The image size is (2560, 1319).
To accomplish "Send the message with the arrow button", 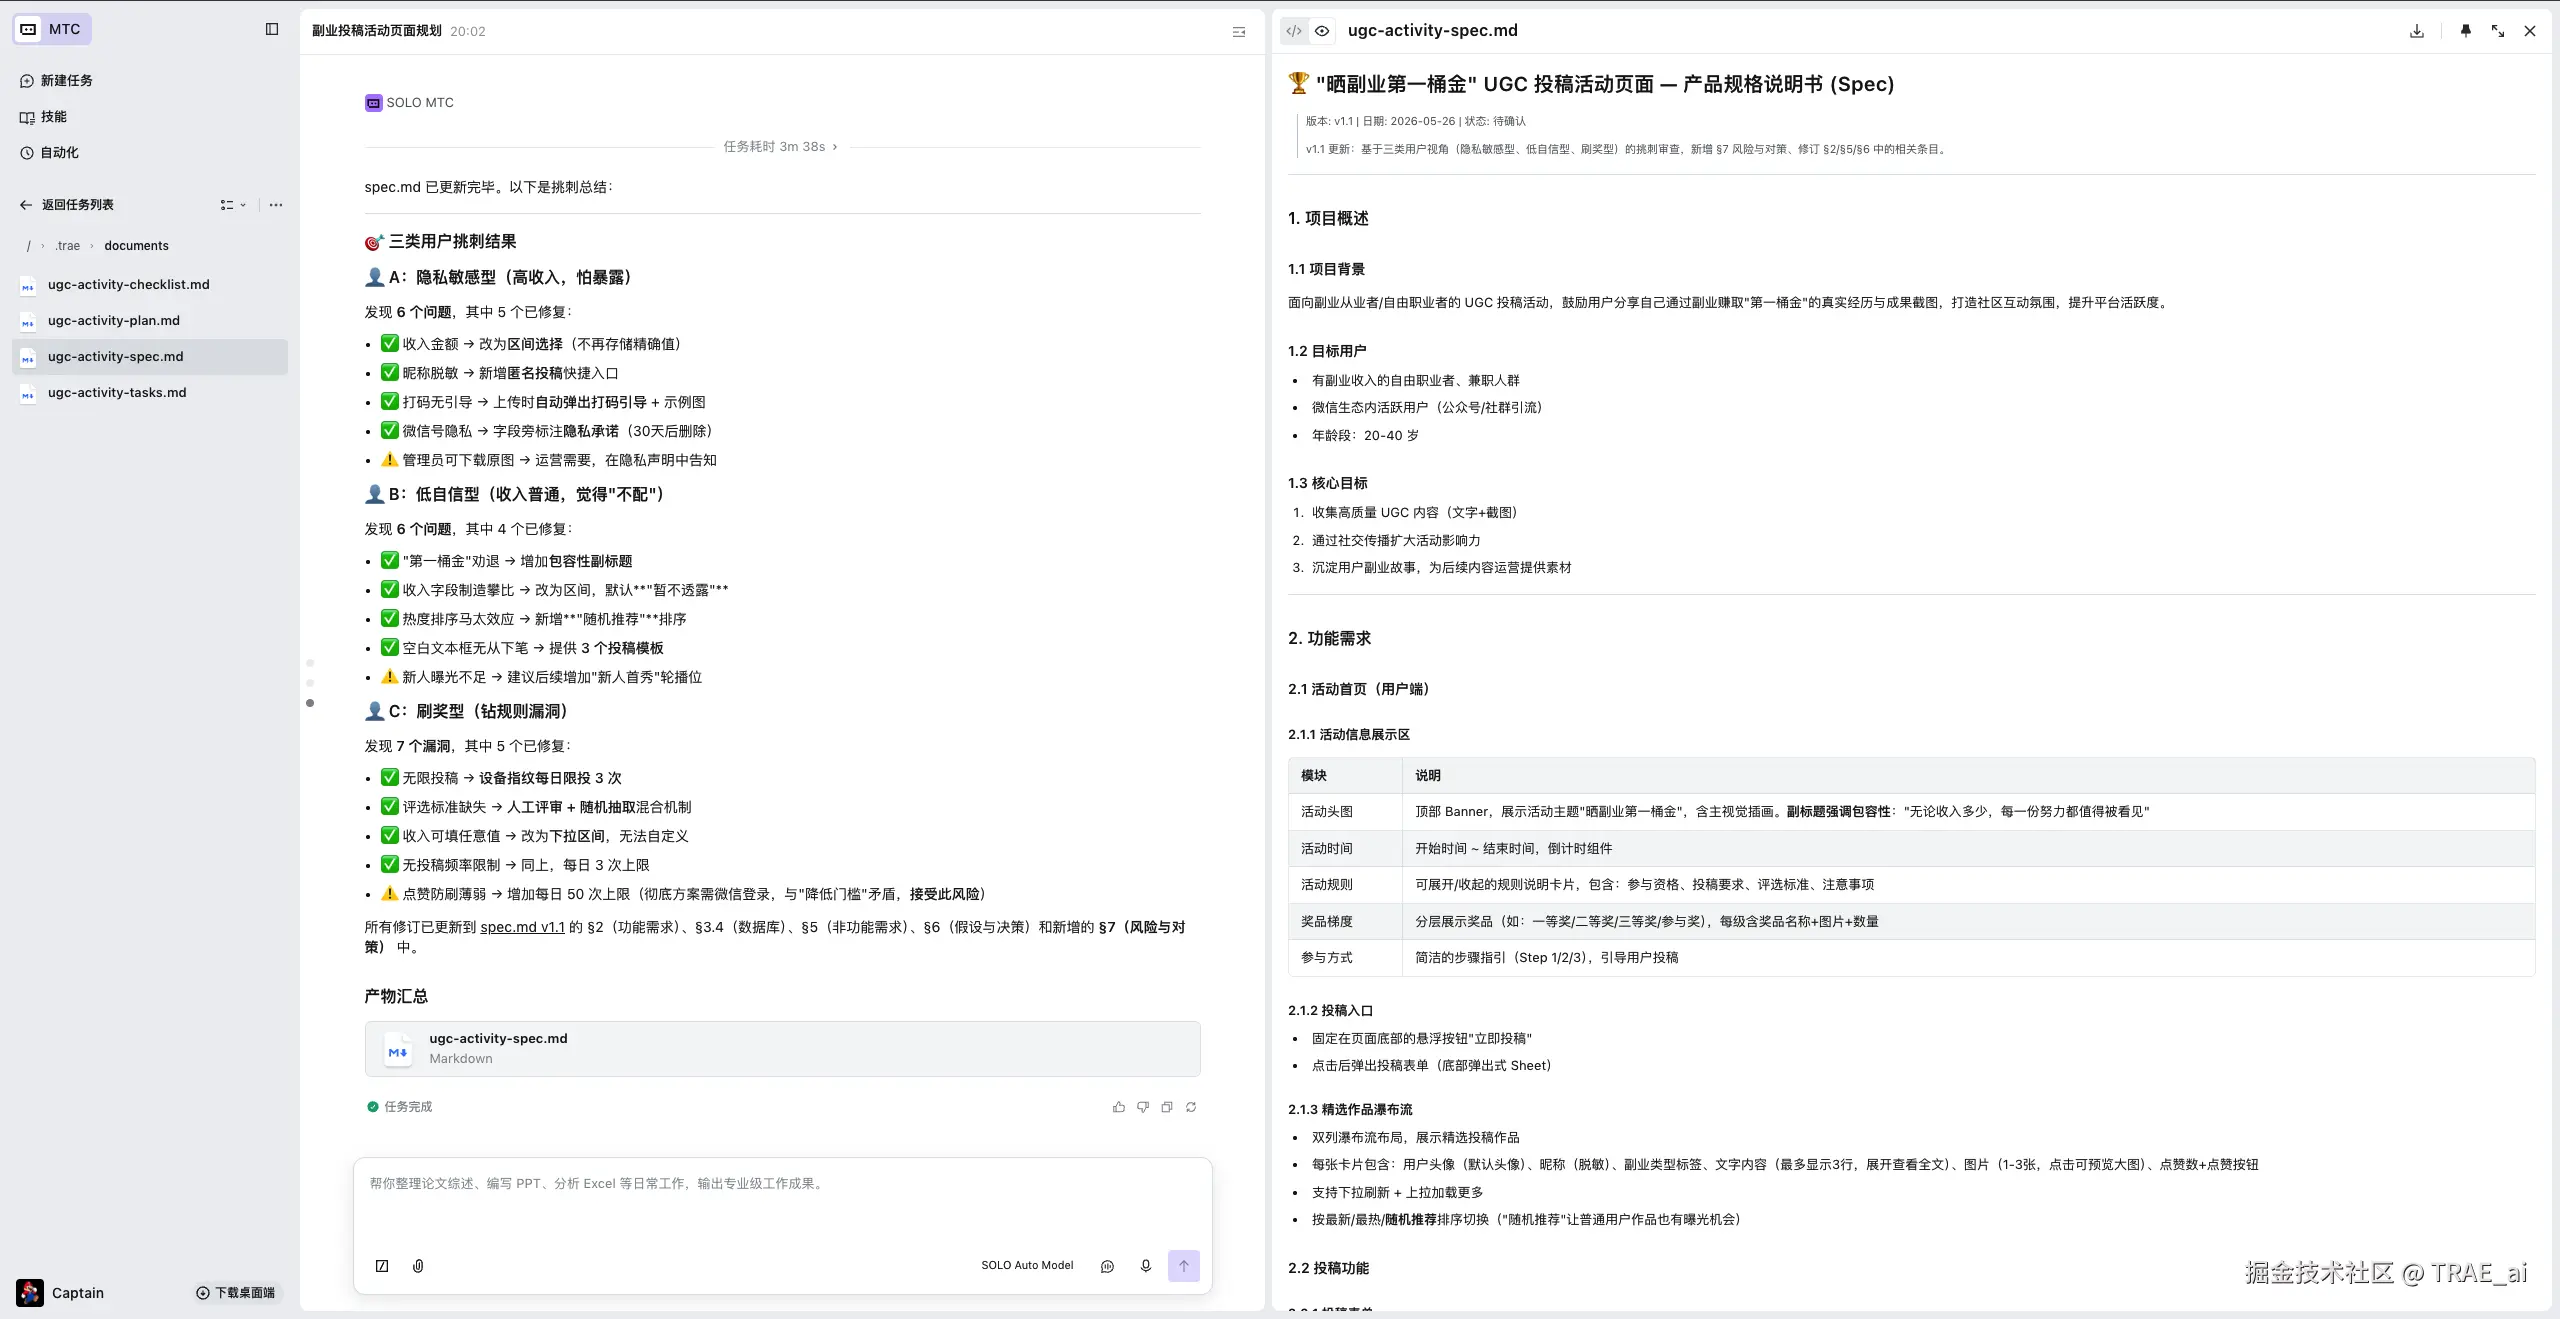I will [x=1184, y=1266].
